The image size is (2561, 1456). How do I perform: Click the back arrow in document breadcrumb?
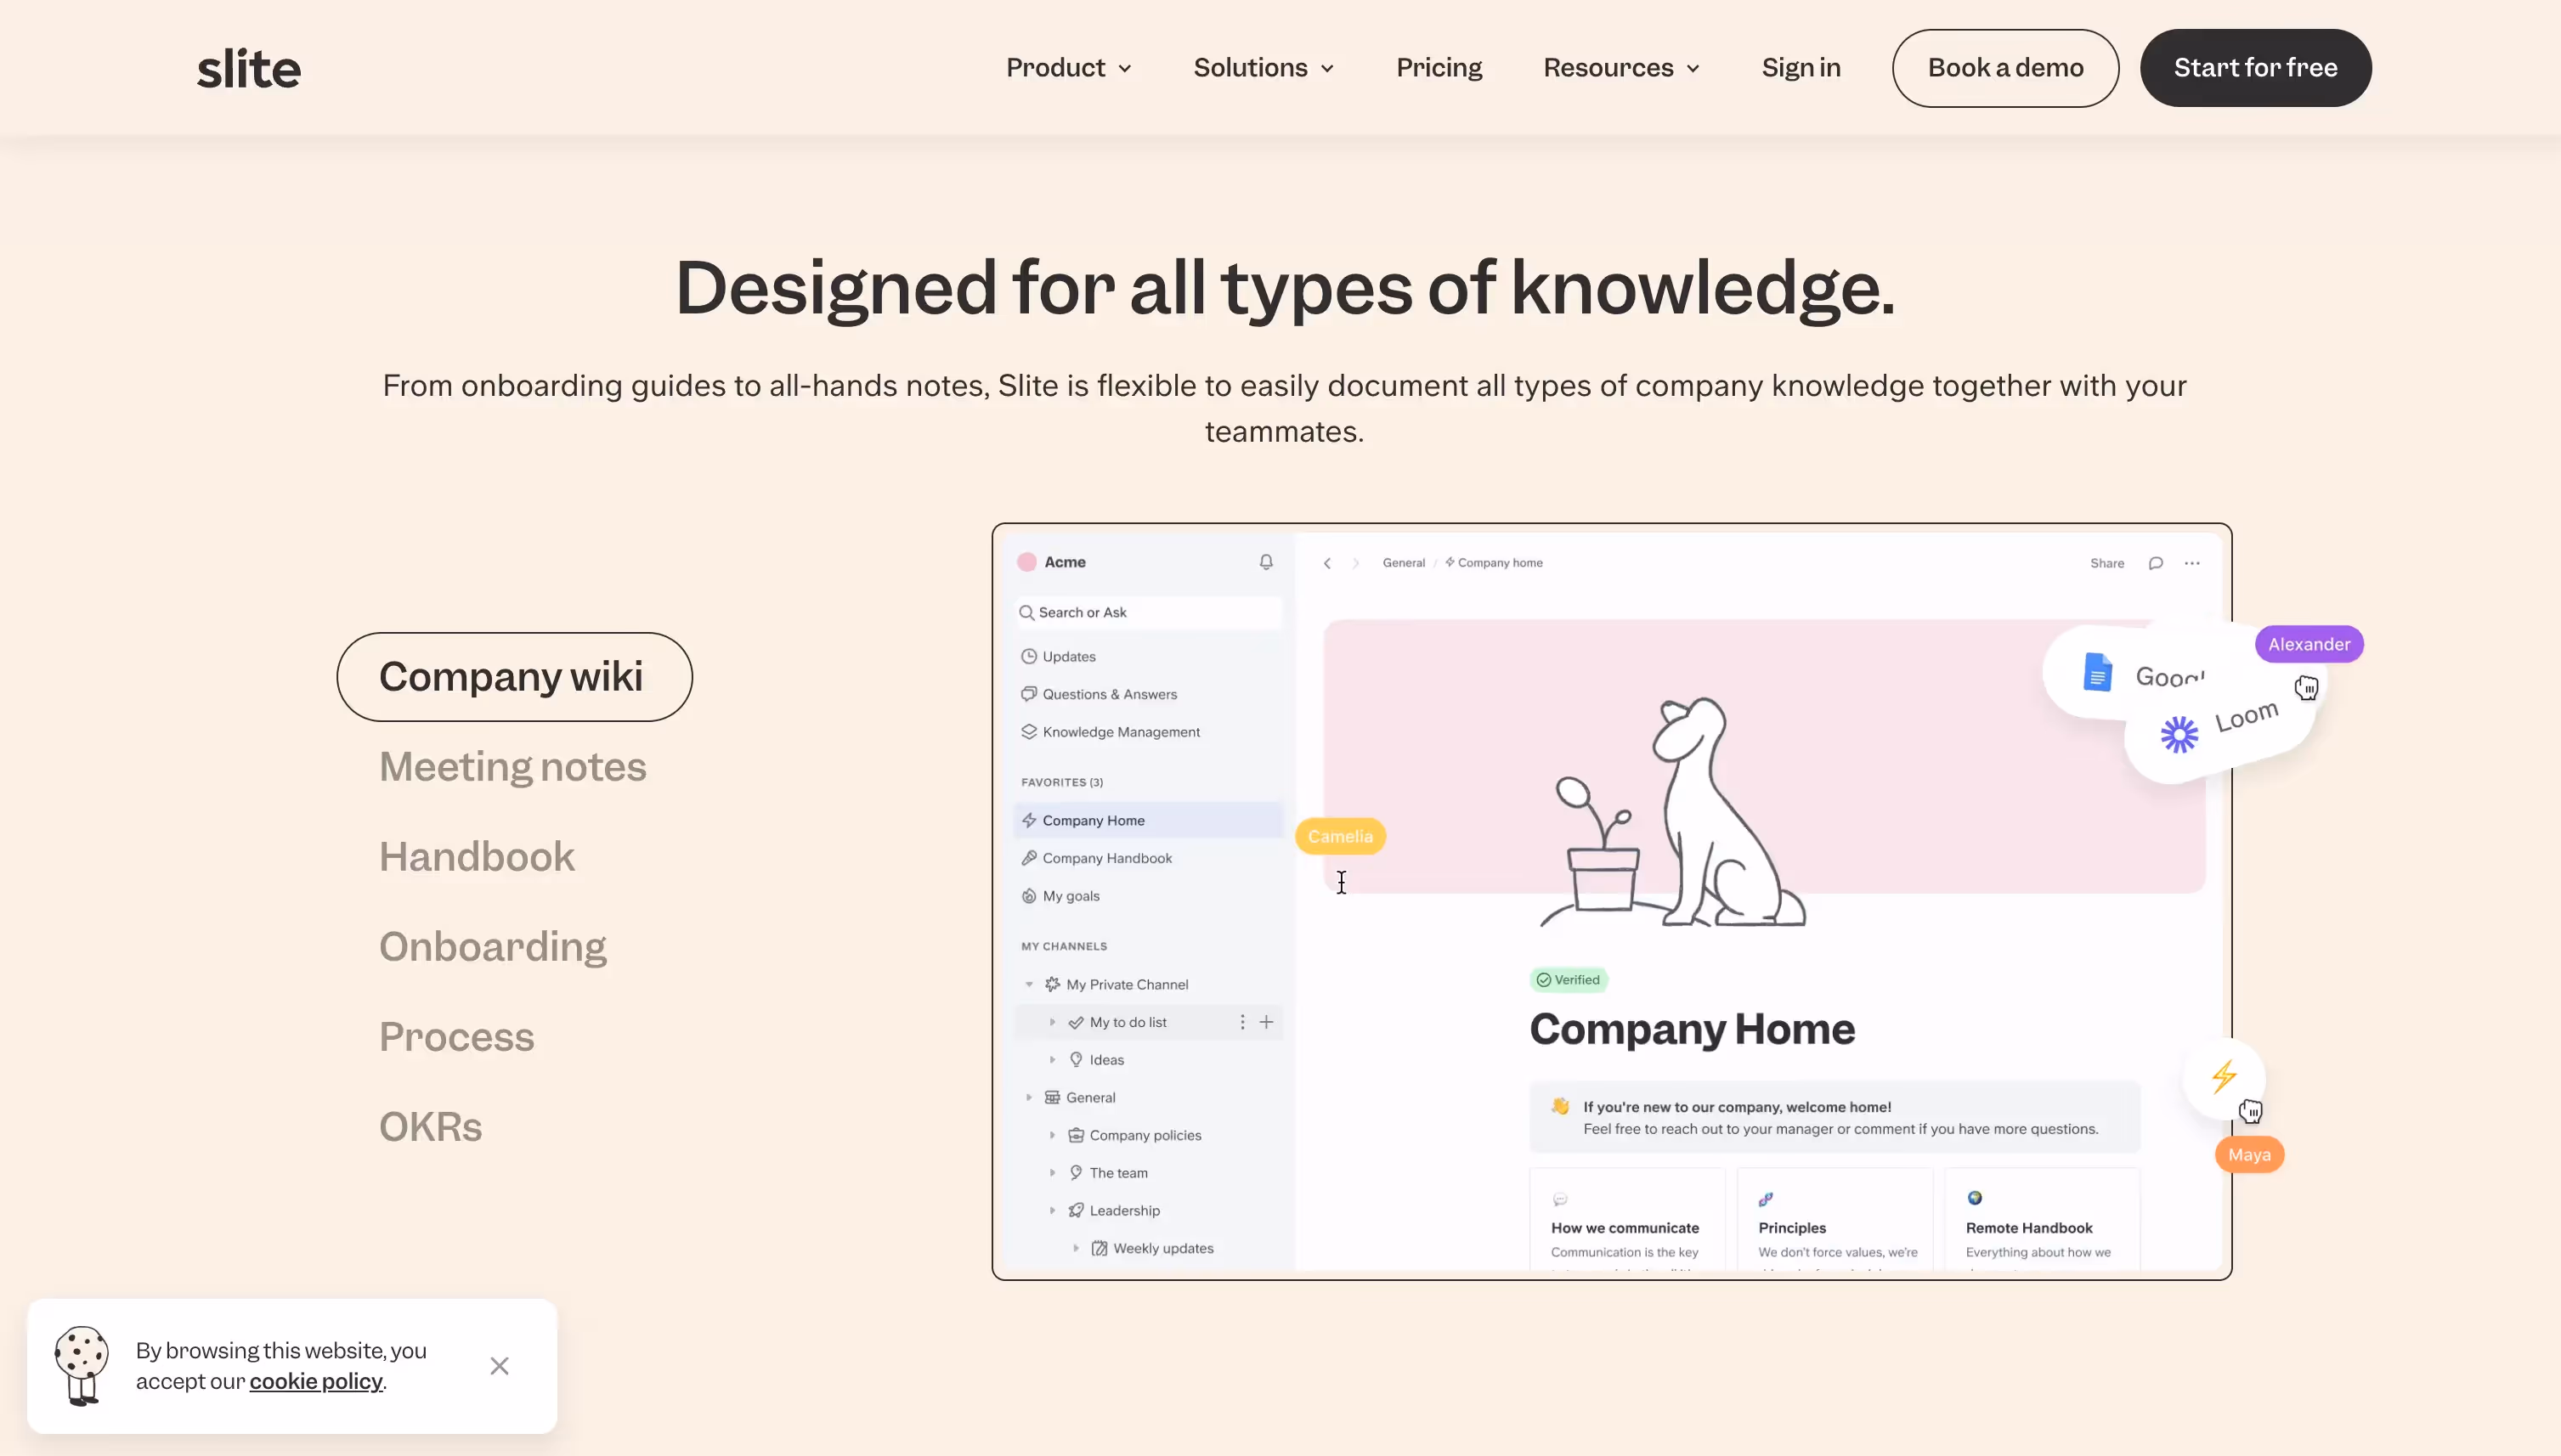(1327, 563)
